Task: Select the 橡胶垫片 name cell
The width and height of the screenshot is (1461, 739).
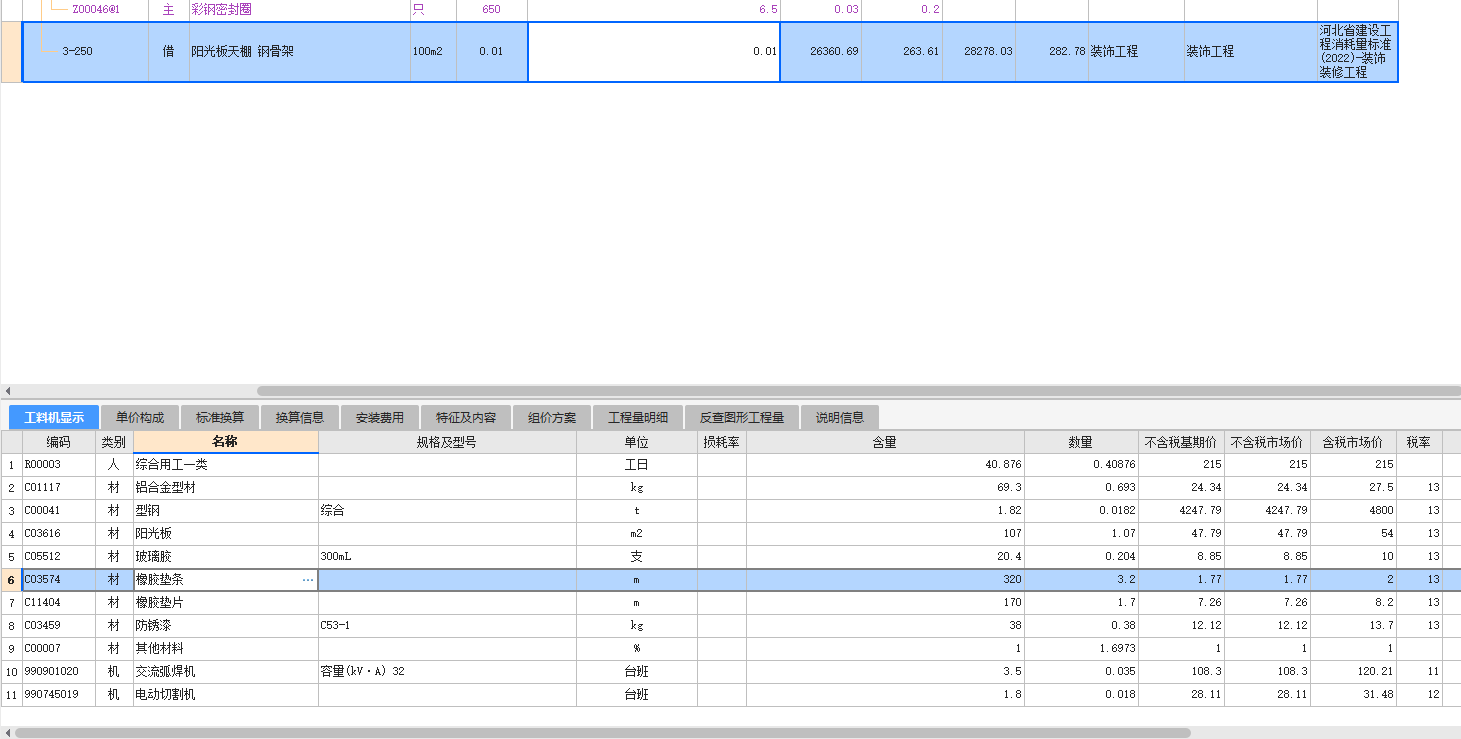Action: (225, 603)
